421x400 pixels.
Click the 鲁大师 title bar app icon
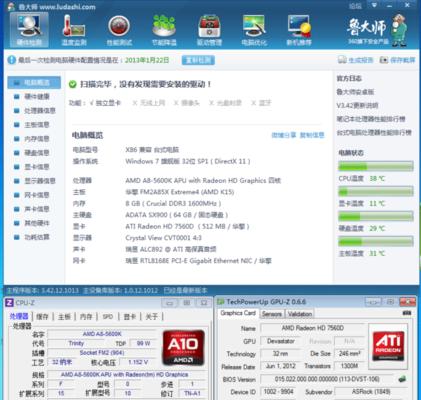pos(11,7)
